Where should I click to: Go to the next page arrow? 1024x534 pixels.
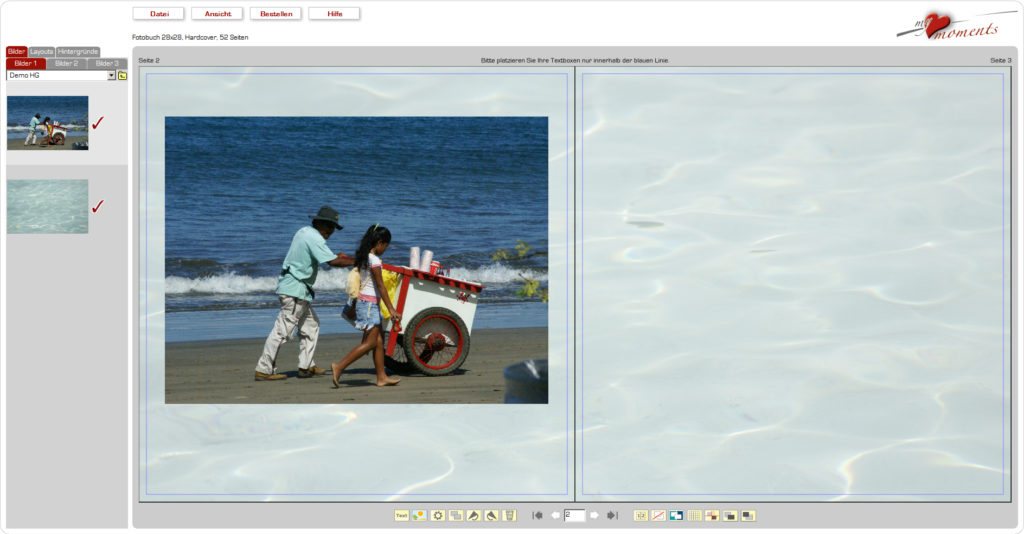point(594,516)
